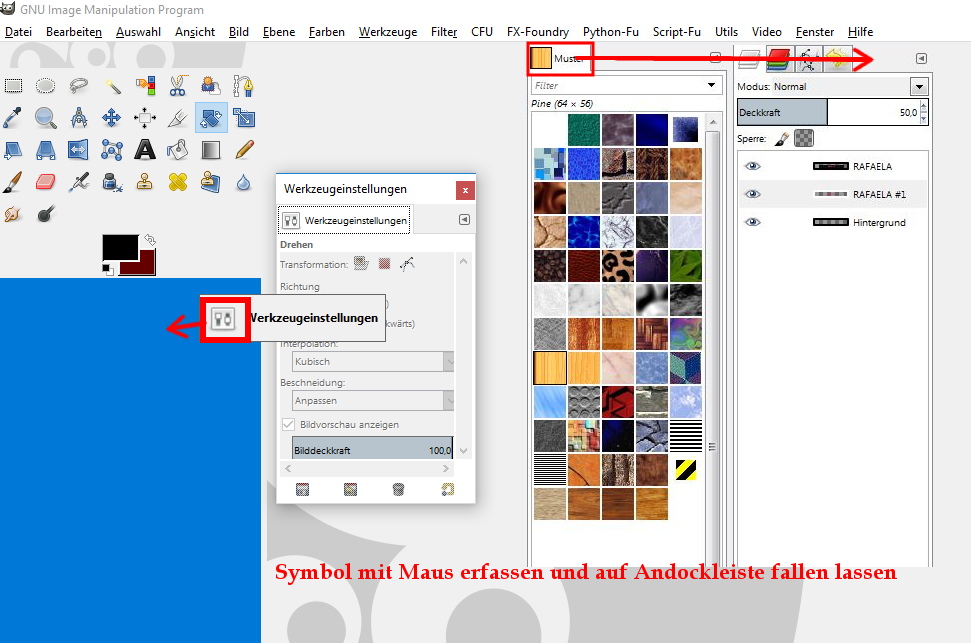Open tab menu button in Werkzeugeinstellungen dialog
Screen dimensions: 971x643
coord(464,220)
